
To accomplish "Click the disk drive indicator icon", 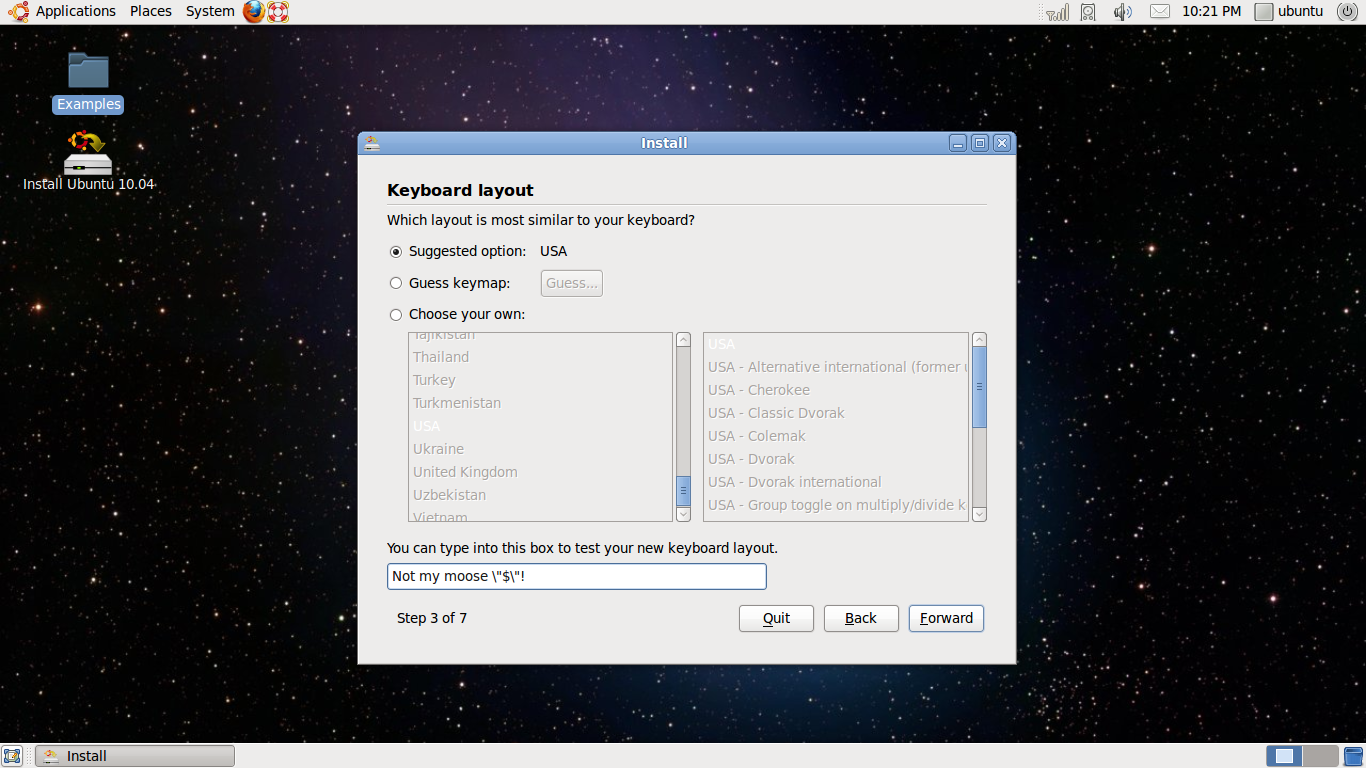I will pyautogui.click(x=1088, y=12).
